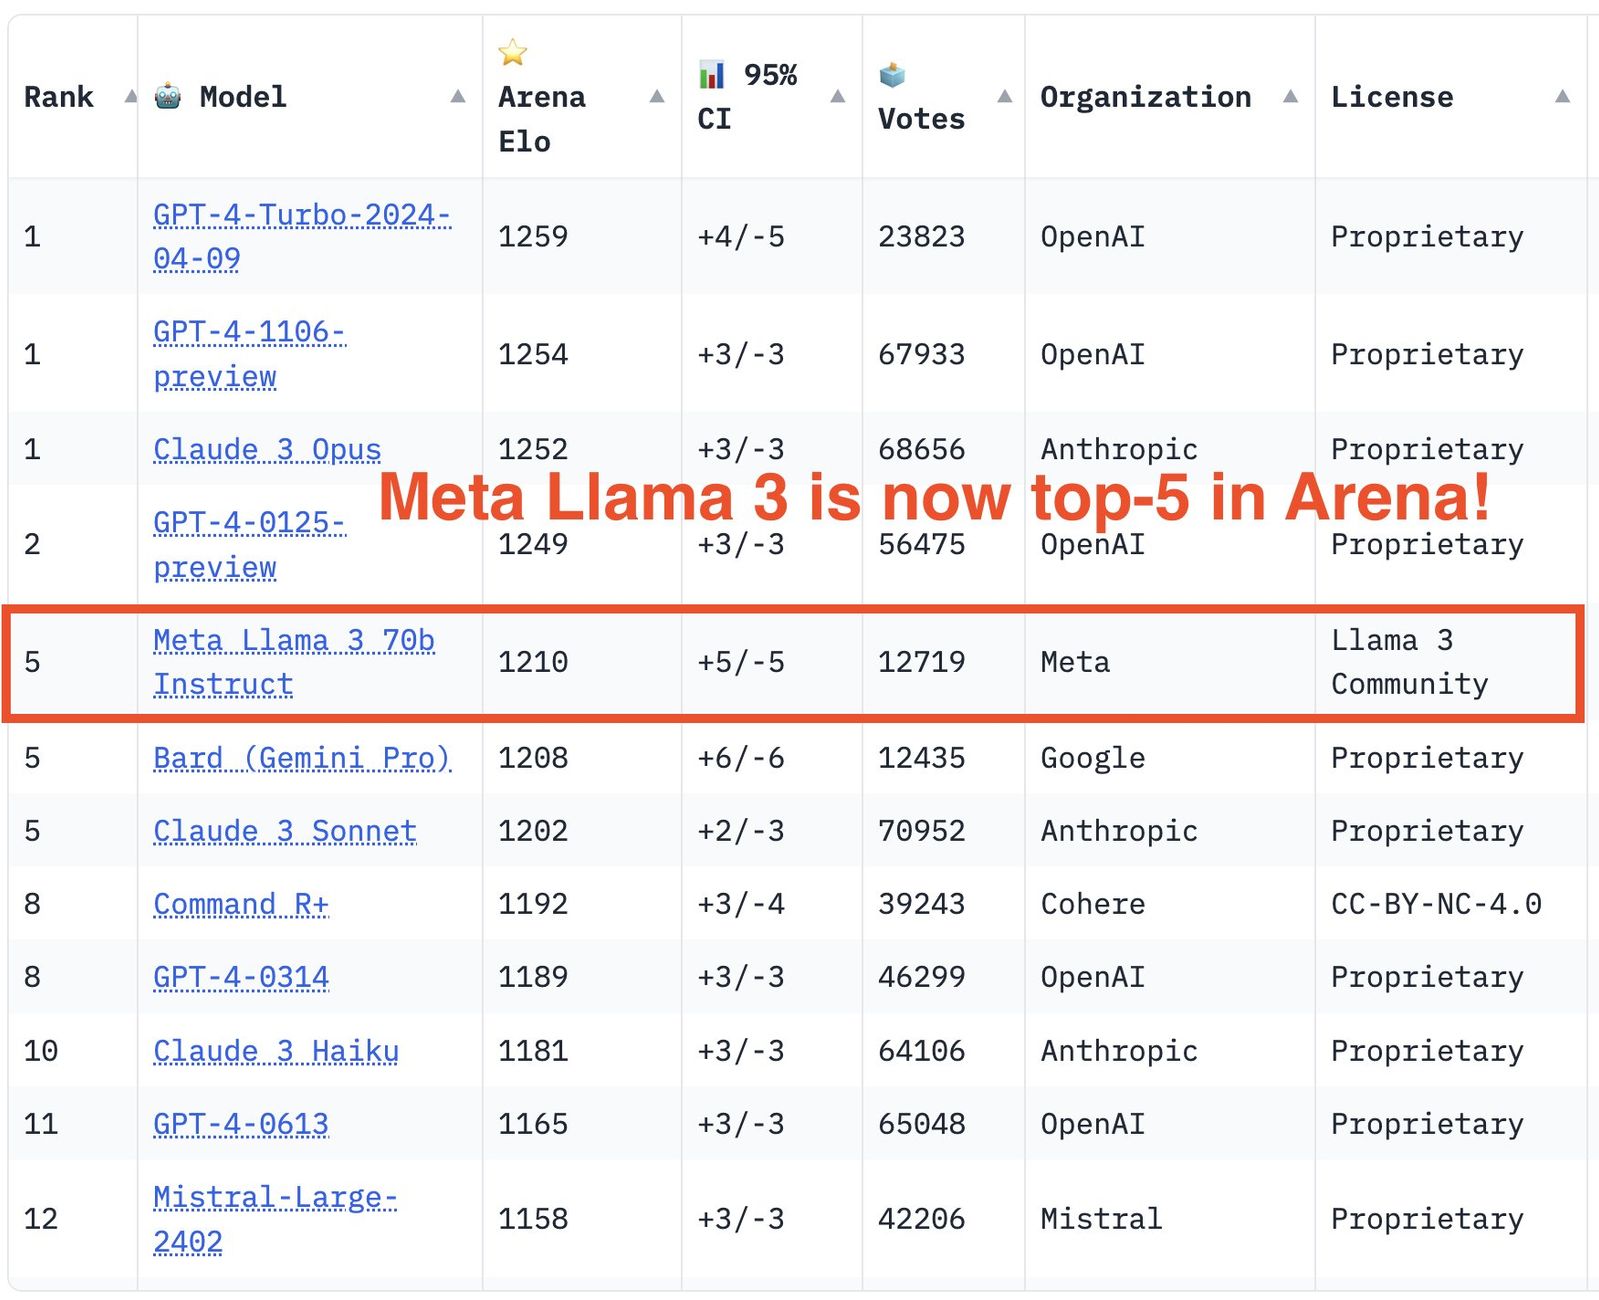Image resolution: width=1599 pixels, height=1300 pixels.
Task: Click the ballot box icon above Votes
Action: point(892,74)
